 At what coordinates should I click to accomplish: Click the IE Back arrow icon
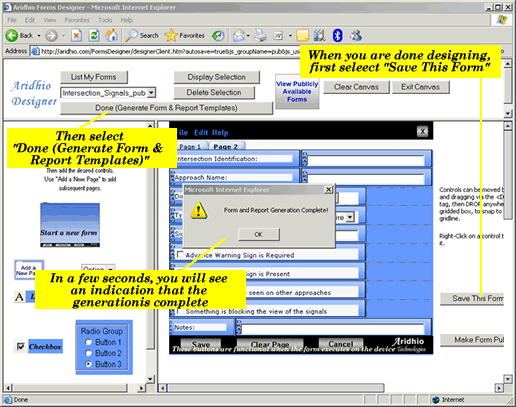pos(12,35)
